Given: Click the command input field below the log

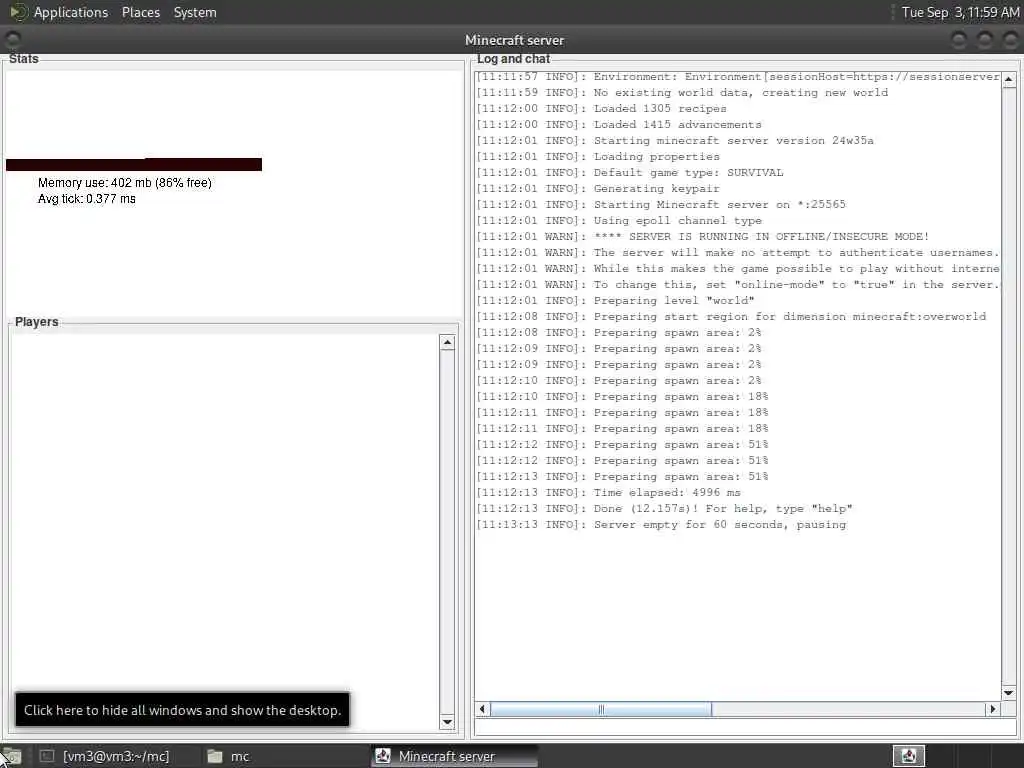Looking at the screenshot, I should click(746, 727).
